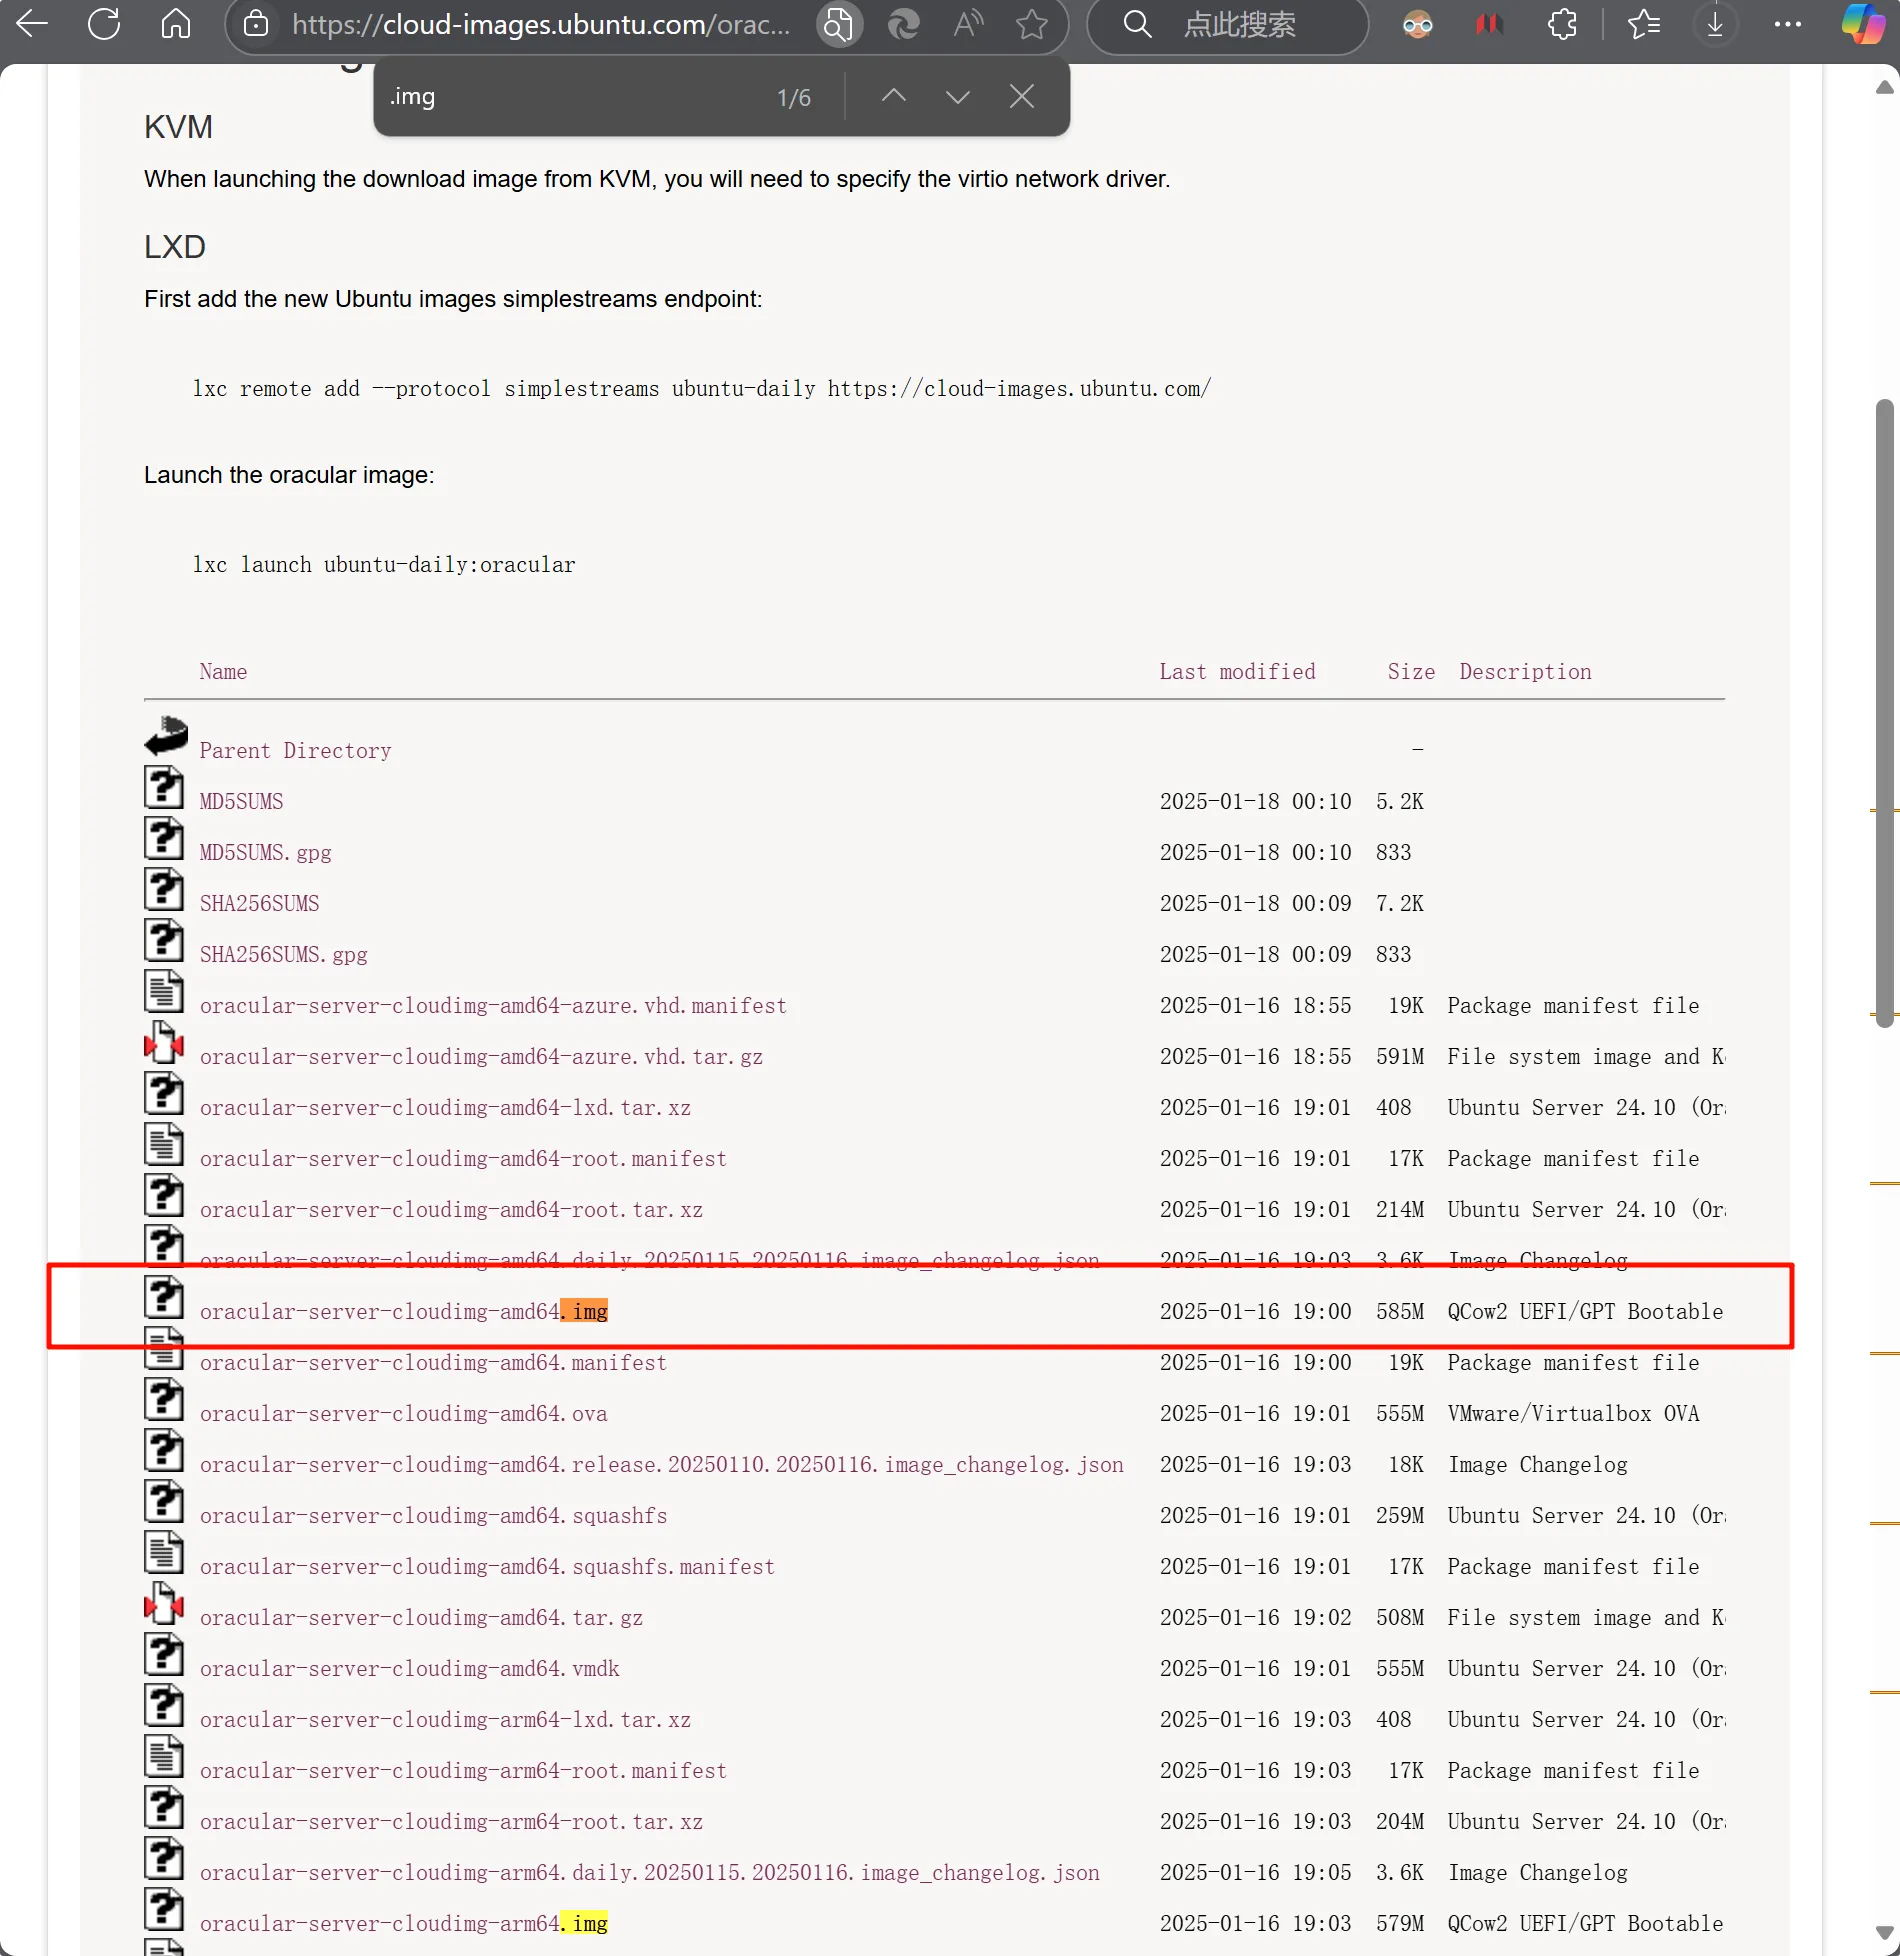This screenshot has width=1900, height=1956.
Task: Sort listing by Last modified column
Action: pos(1237,672)
